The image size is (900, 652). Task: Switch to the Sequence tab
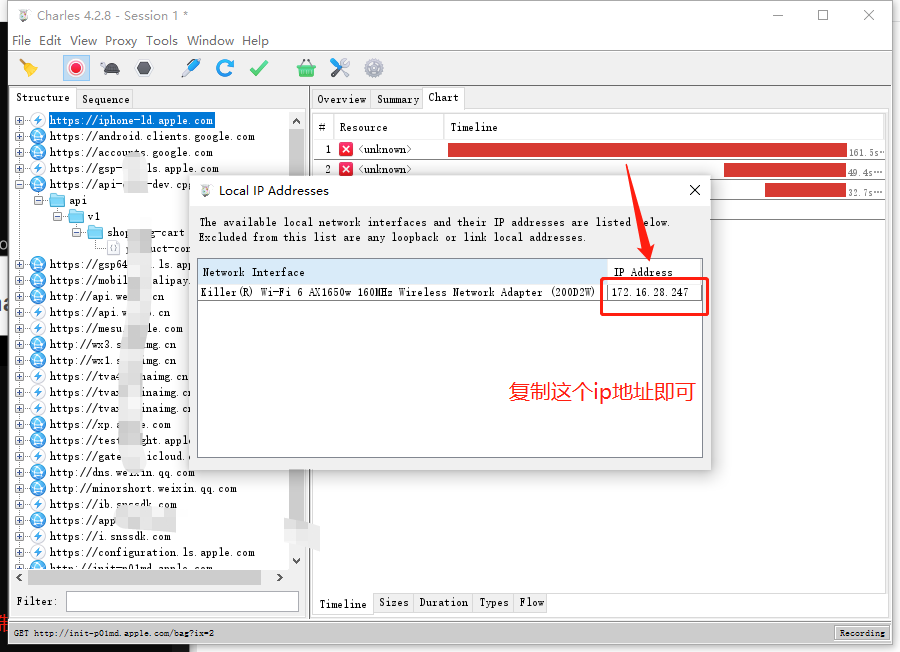[x=106, y=99]
